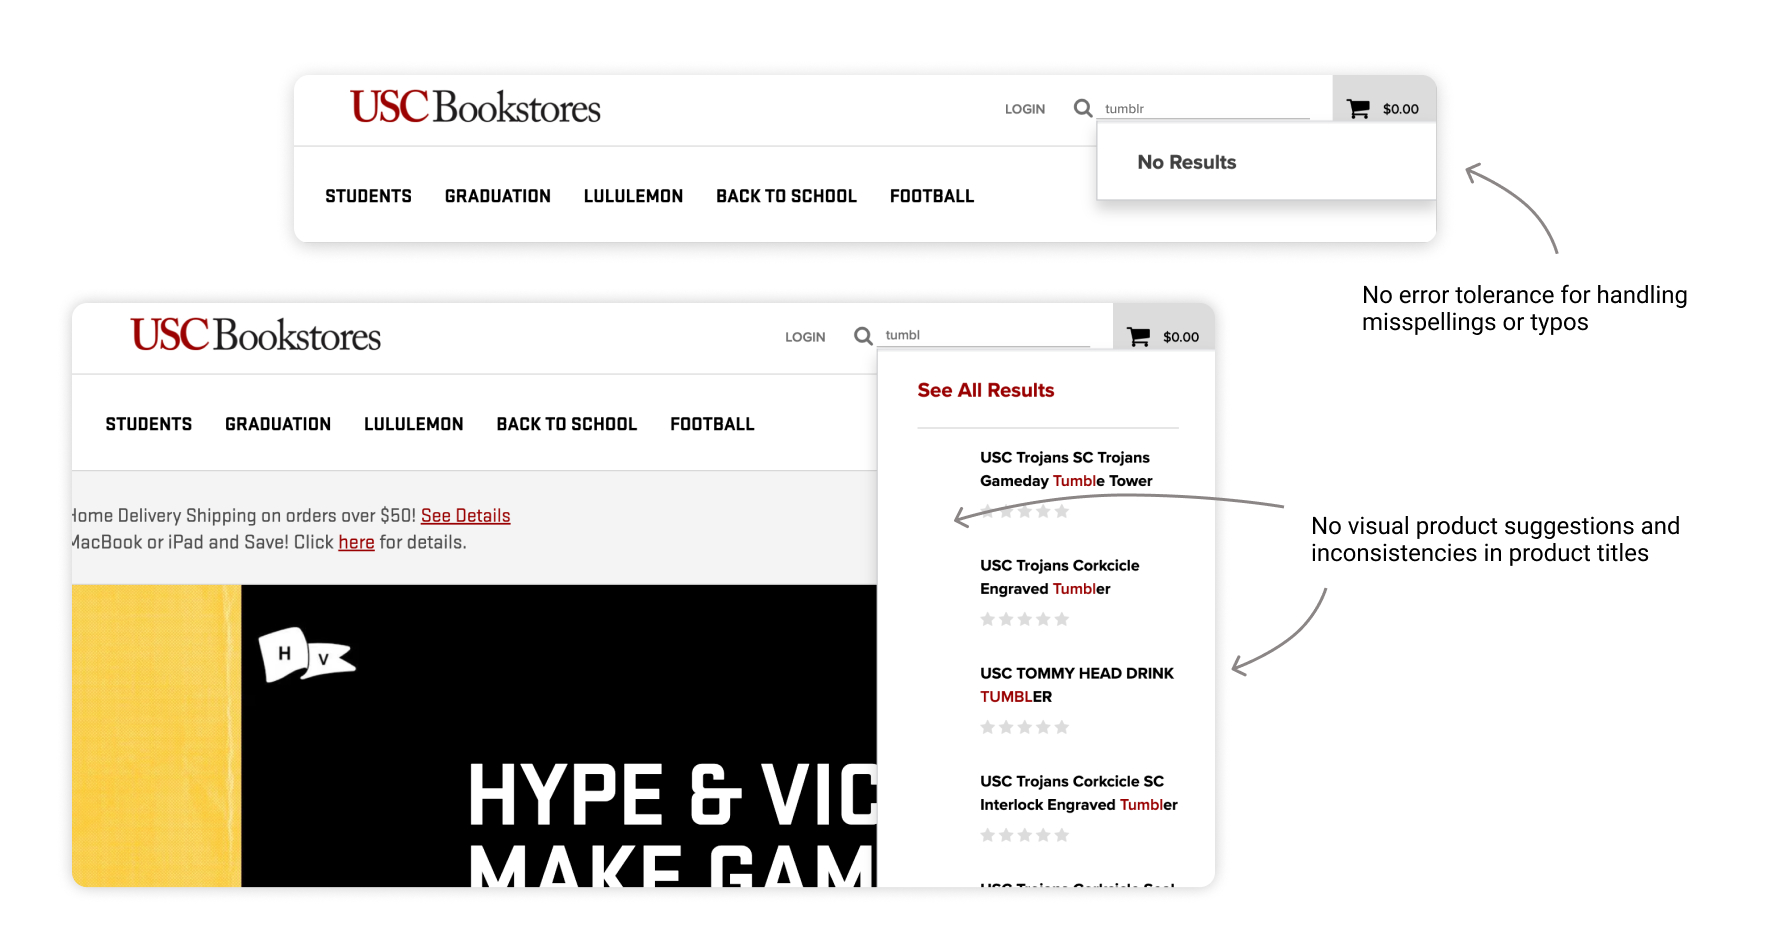Open the FOOTBALL menu above the shipping notice
Image resolution: width=1770 pixels, height=945 pixels.
(x=712, y=424)
